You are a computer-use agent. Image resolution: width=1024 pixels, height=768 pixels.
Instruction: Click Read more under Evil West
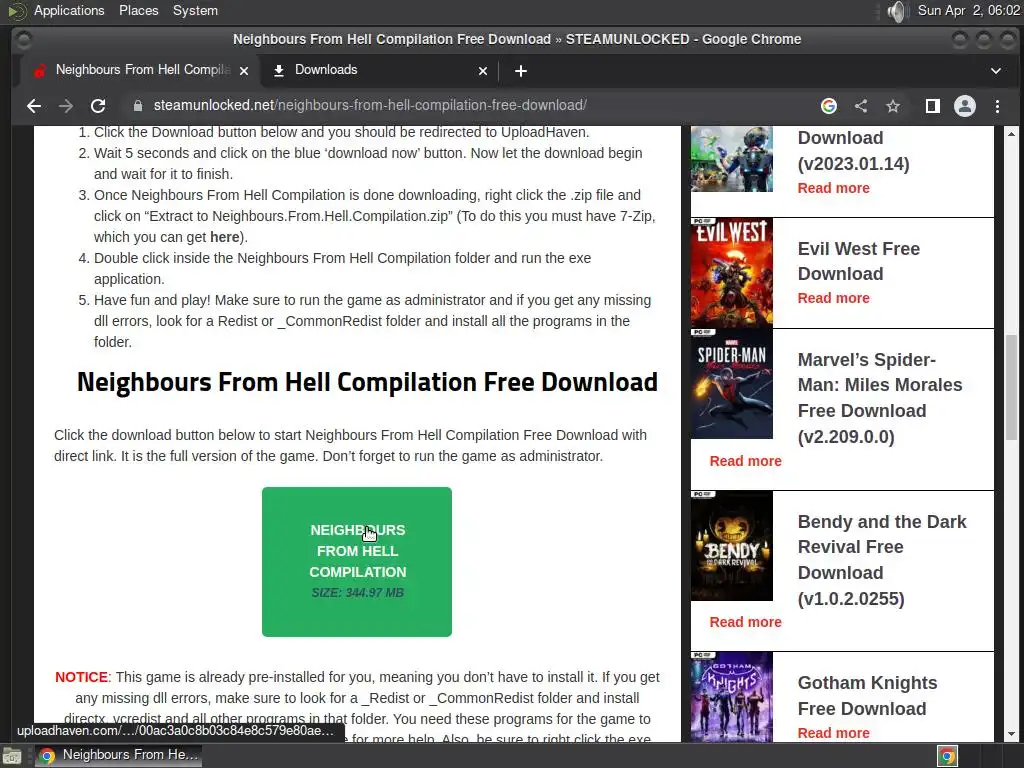pyautogui.click(x=833, y=298)
